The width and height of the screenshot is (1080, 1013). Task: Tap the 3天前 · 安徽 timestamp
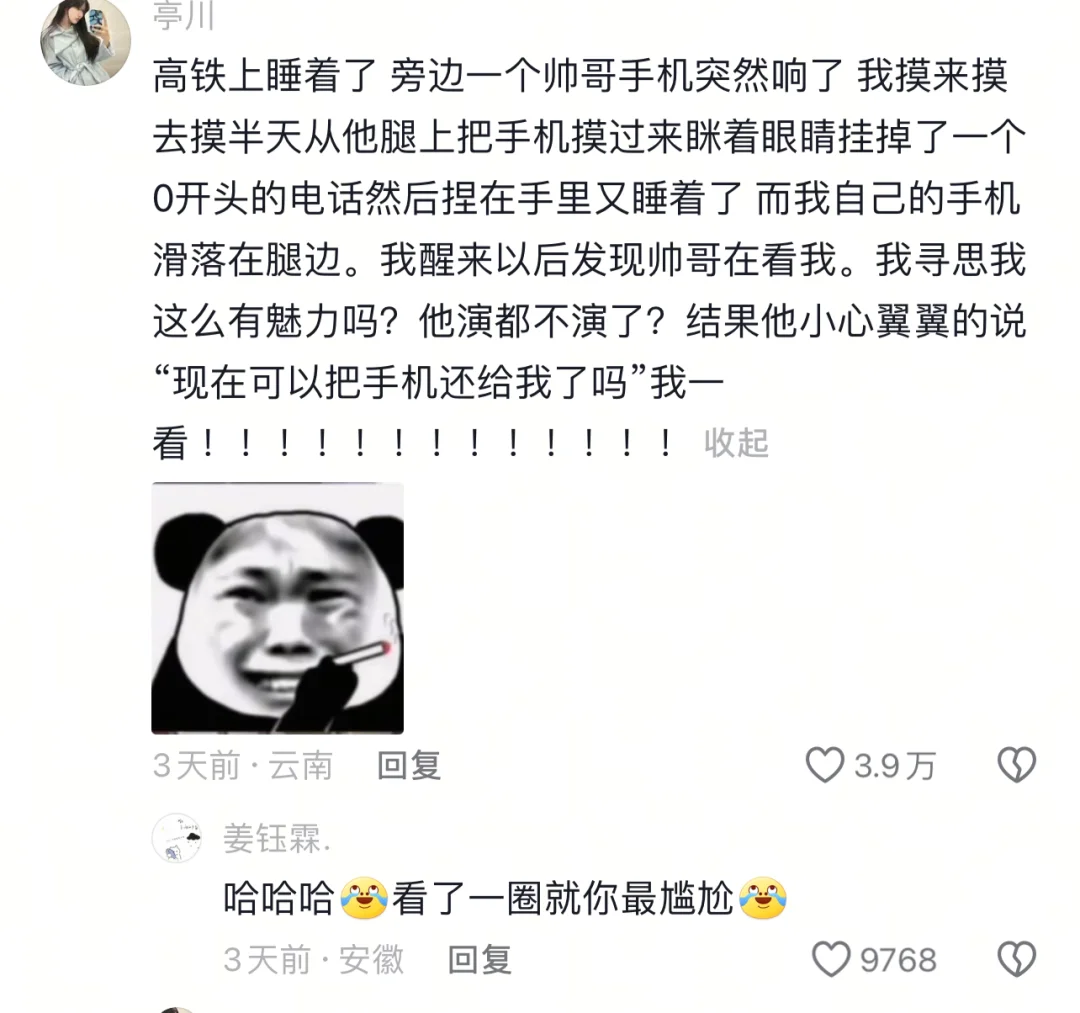313,960
